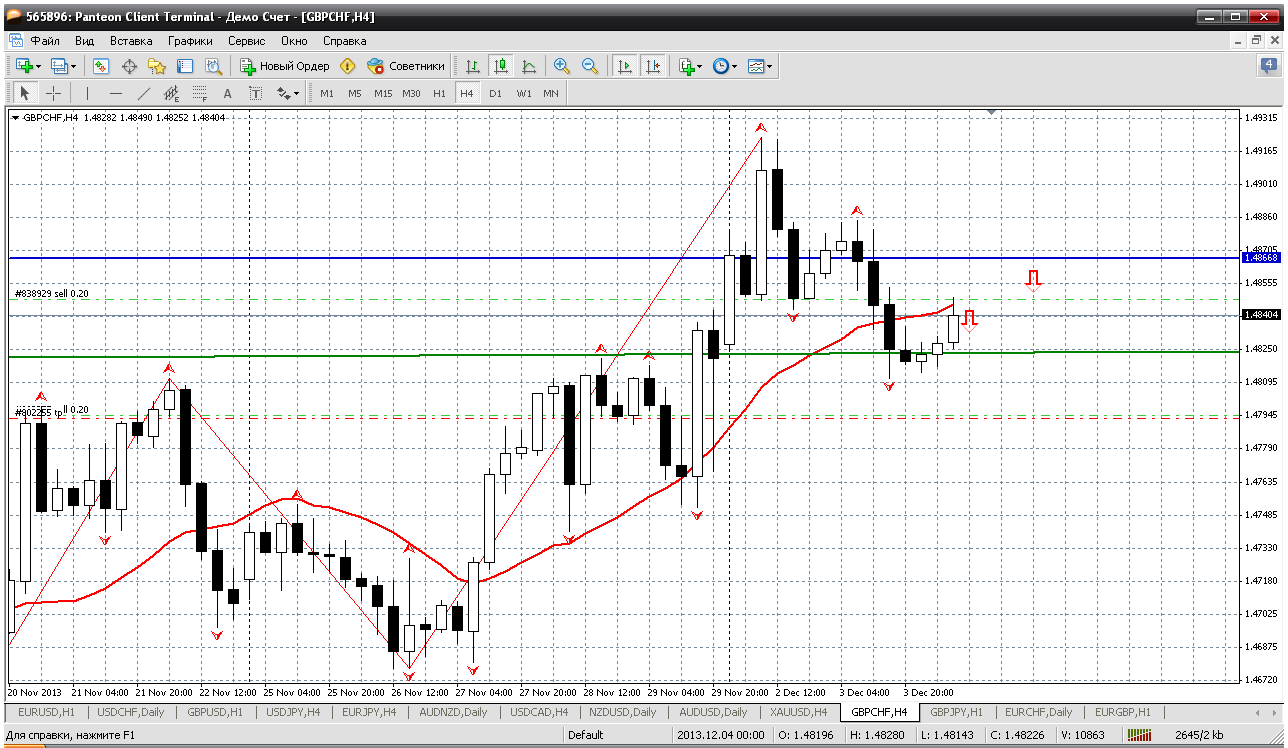
Task: Select the Text Label tool
Action: 255,93
